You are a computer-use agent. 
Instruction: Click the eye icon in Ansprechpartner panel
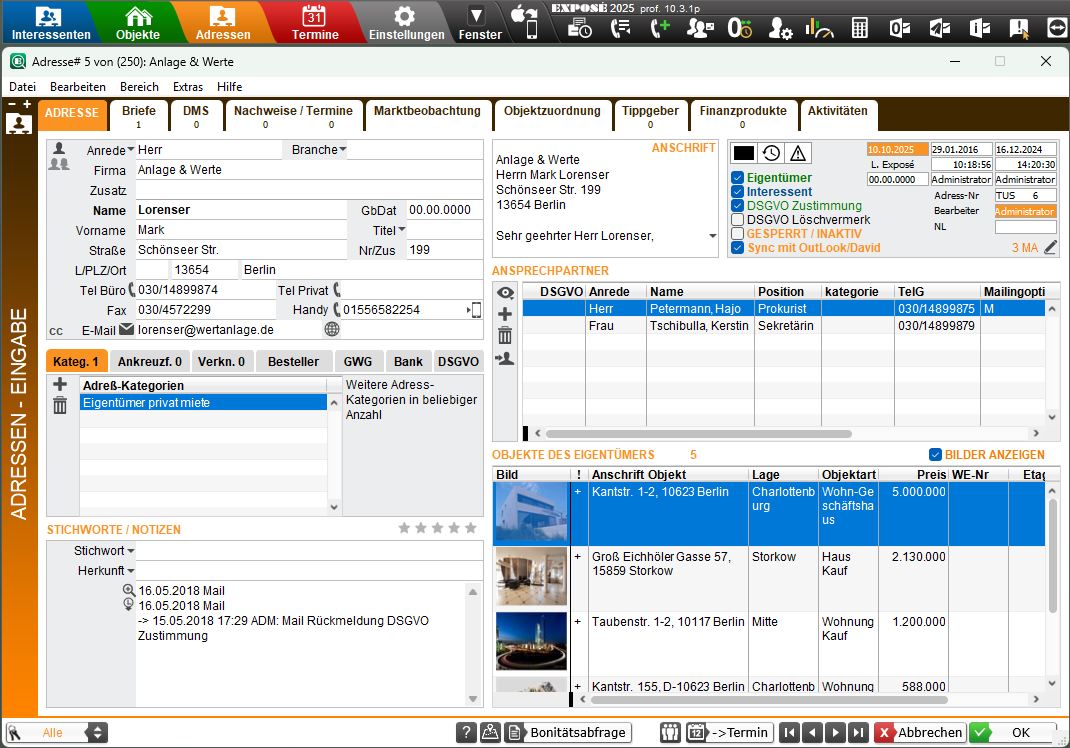[x=505, y=292]
